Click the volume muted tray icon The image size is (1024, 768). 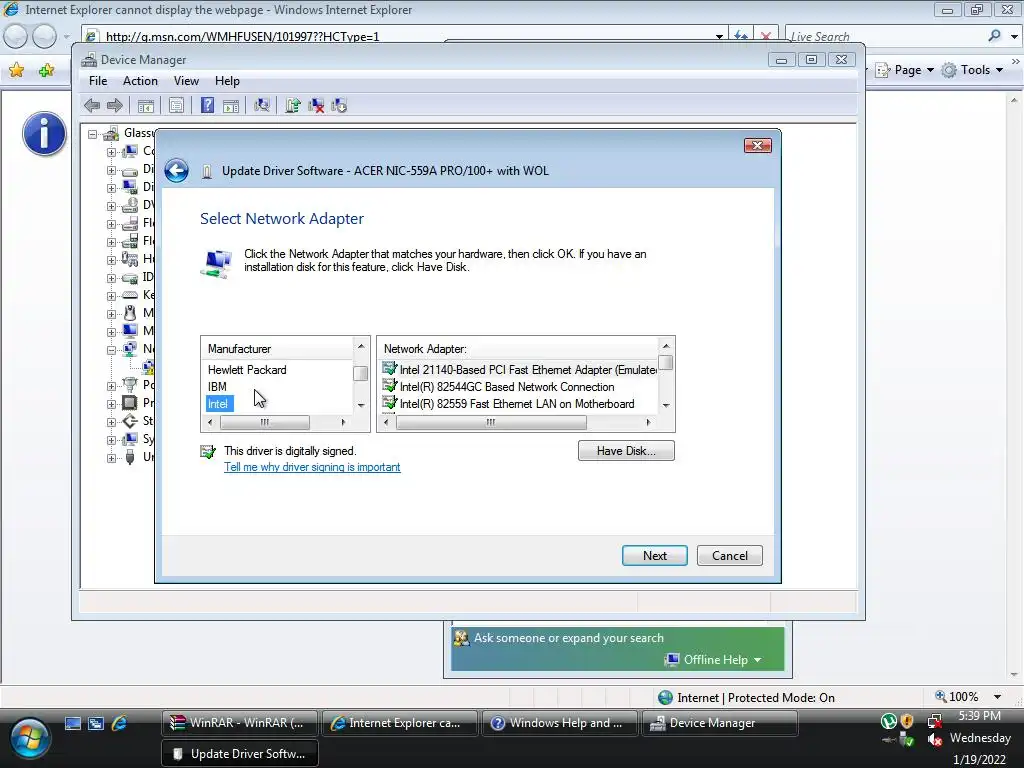pos(935,740)
